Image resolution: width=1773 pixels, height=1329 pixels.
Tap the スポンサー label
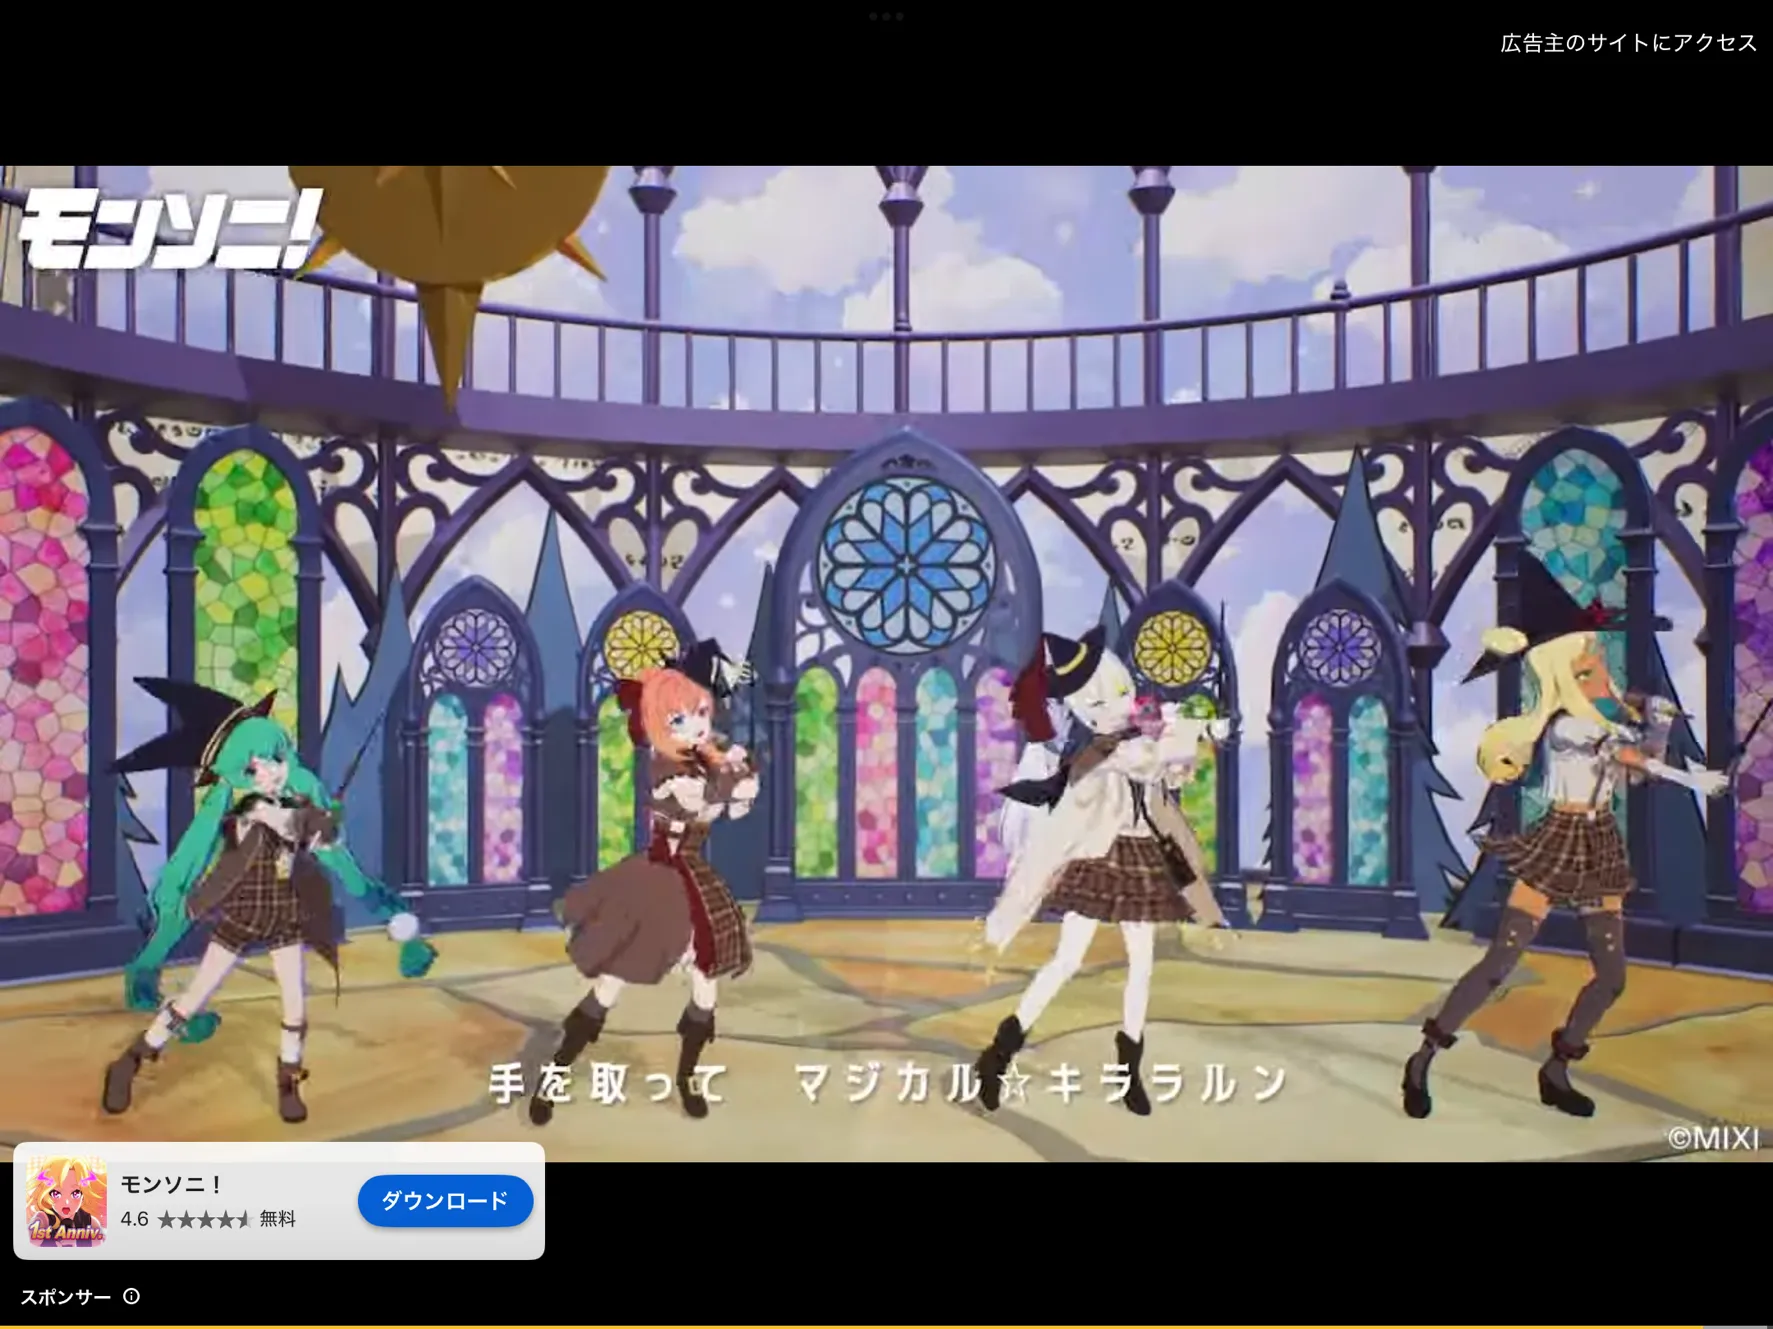66,1297
